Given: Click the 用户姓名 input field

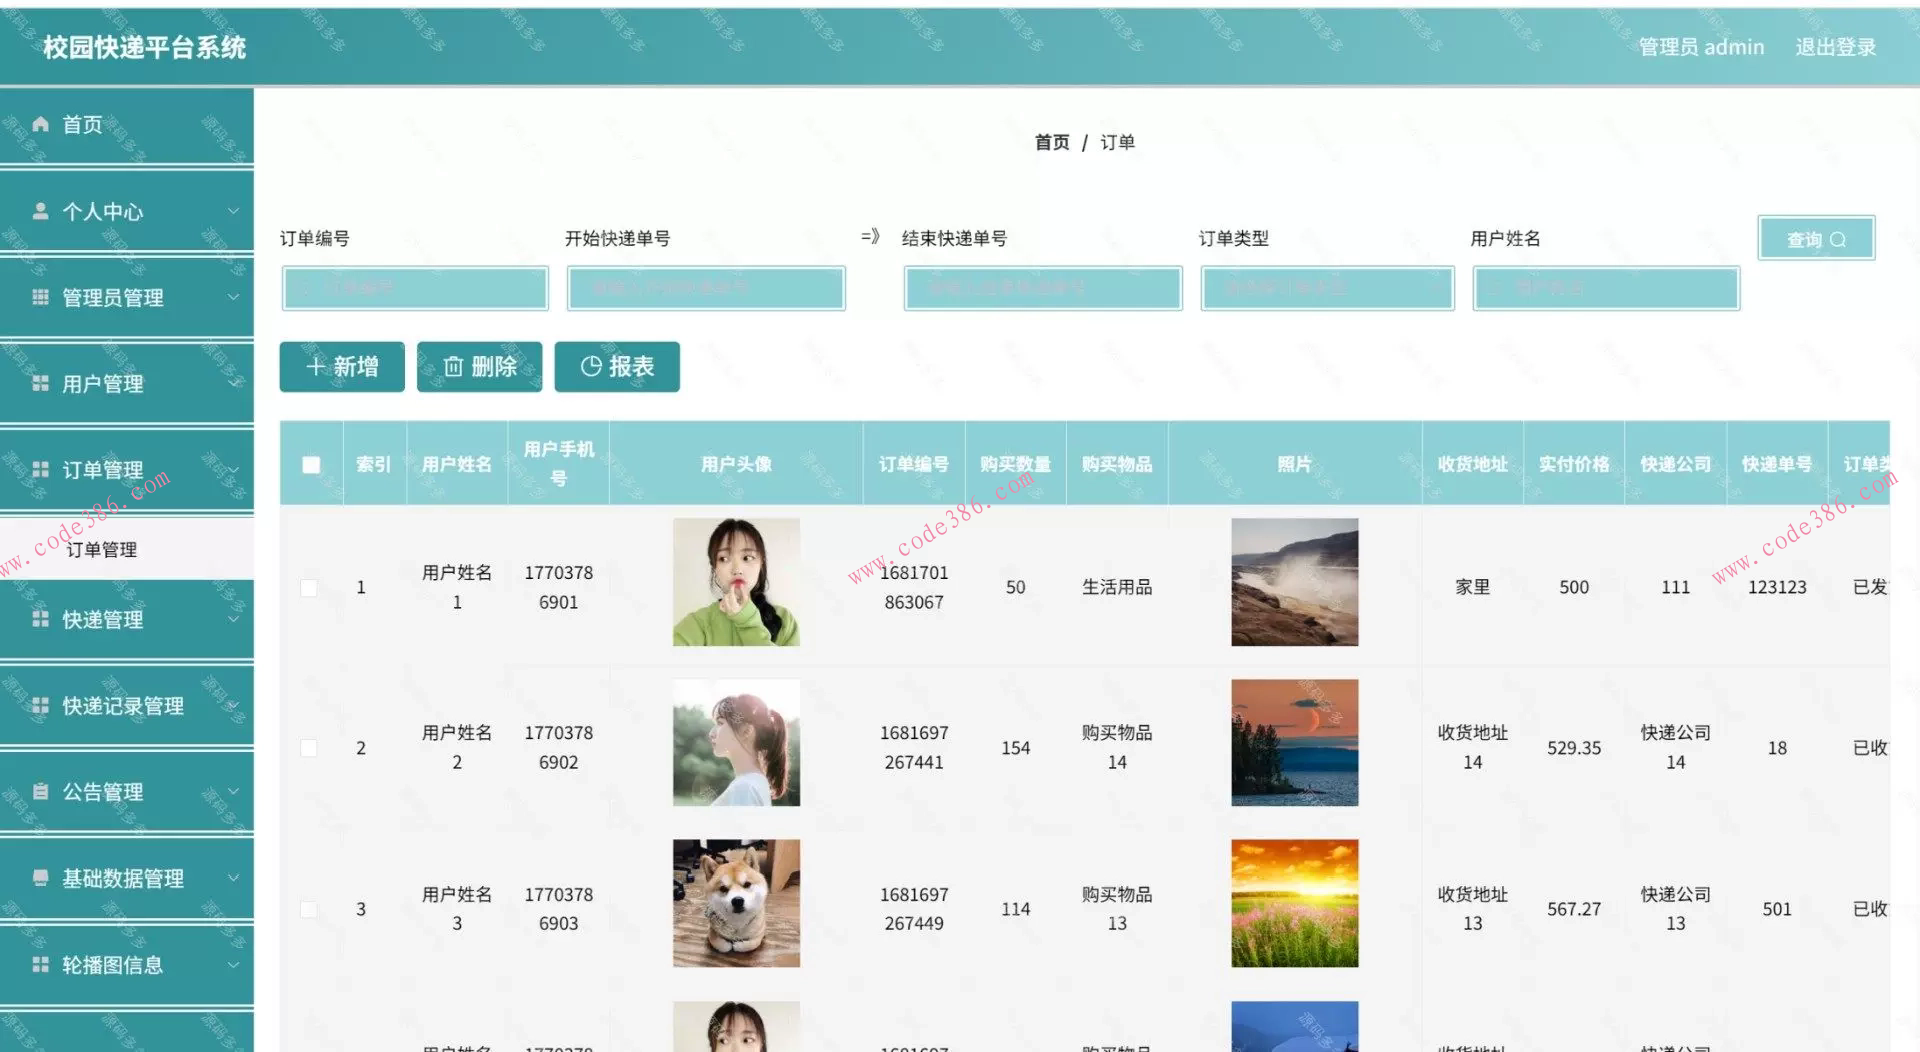Looking at the screenshot, I should pos(1605,288).
